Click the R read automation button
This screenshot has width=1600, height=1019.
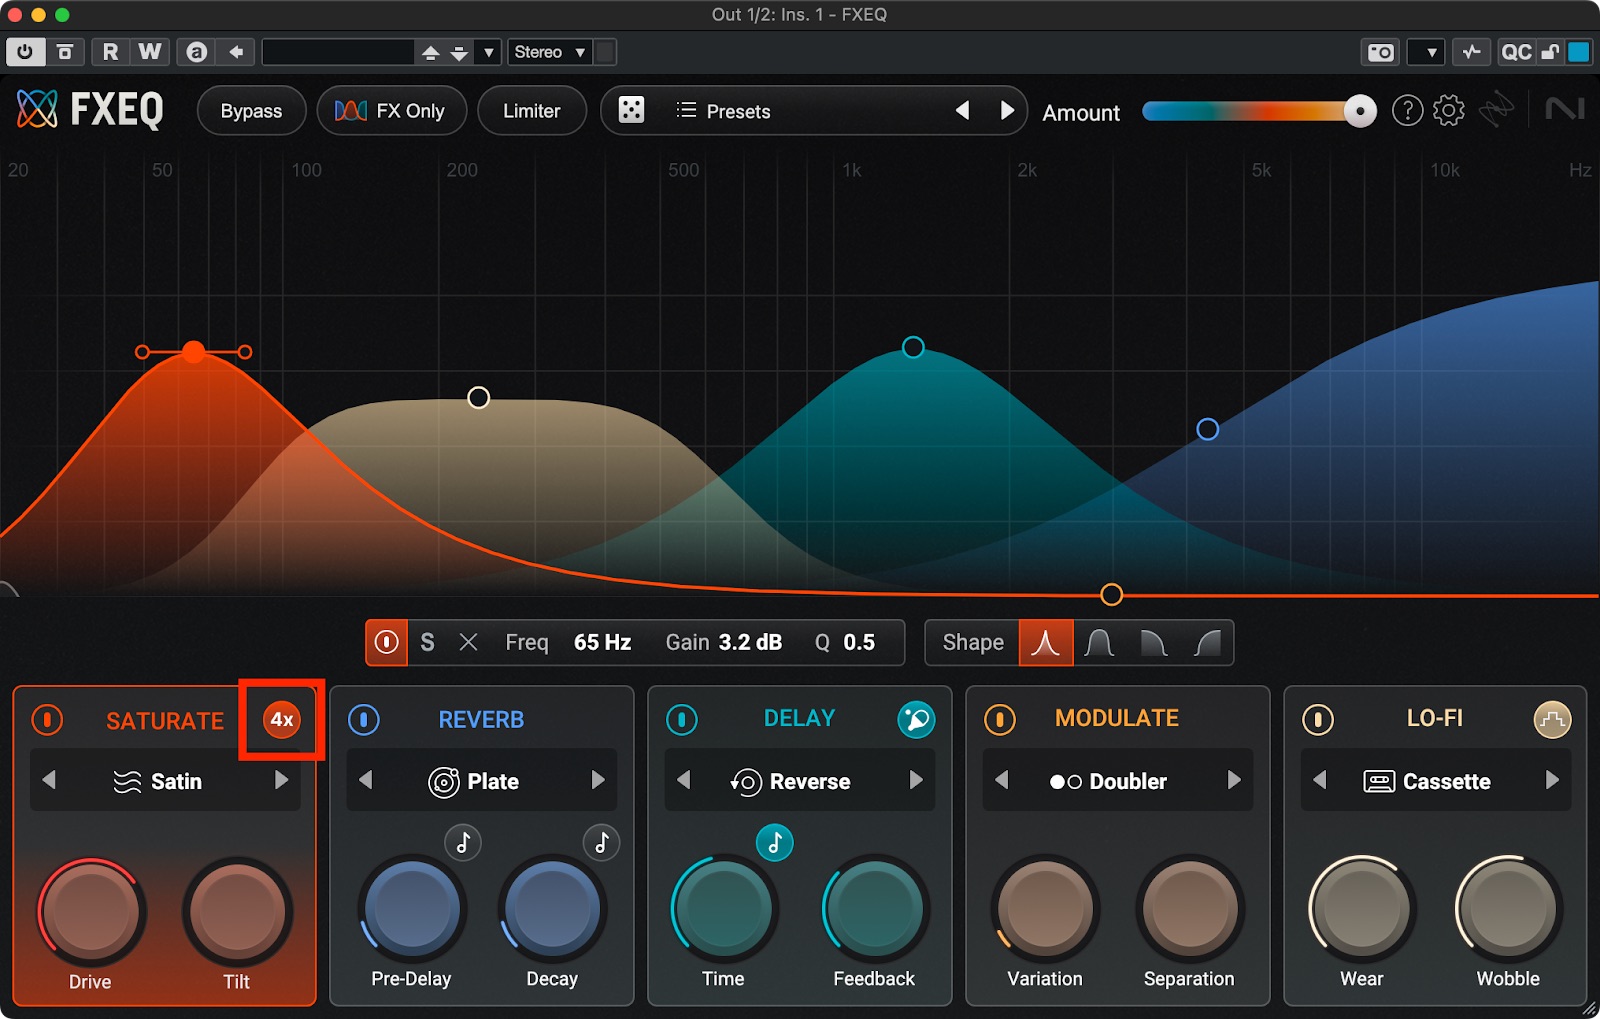click(110, 52)
